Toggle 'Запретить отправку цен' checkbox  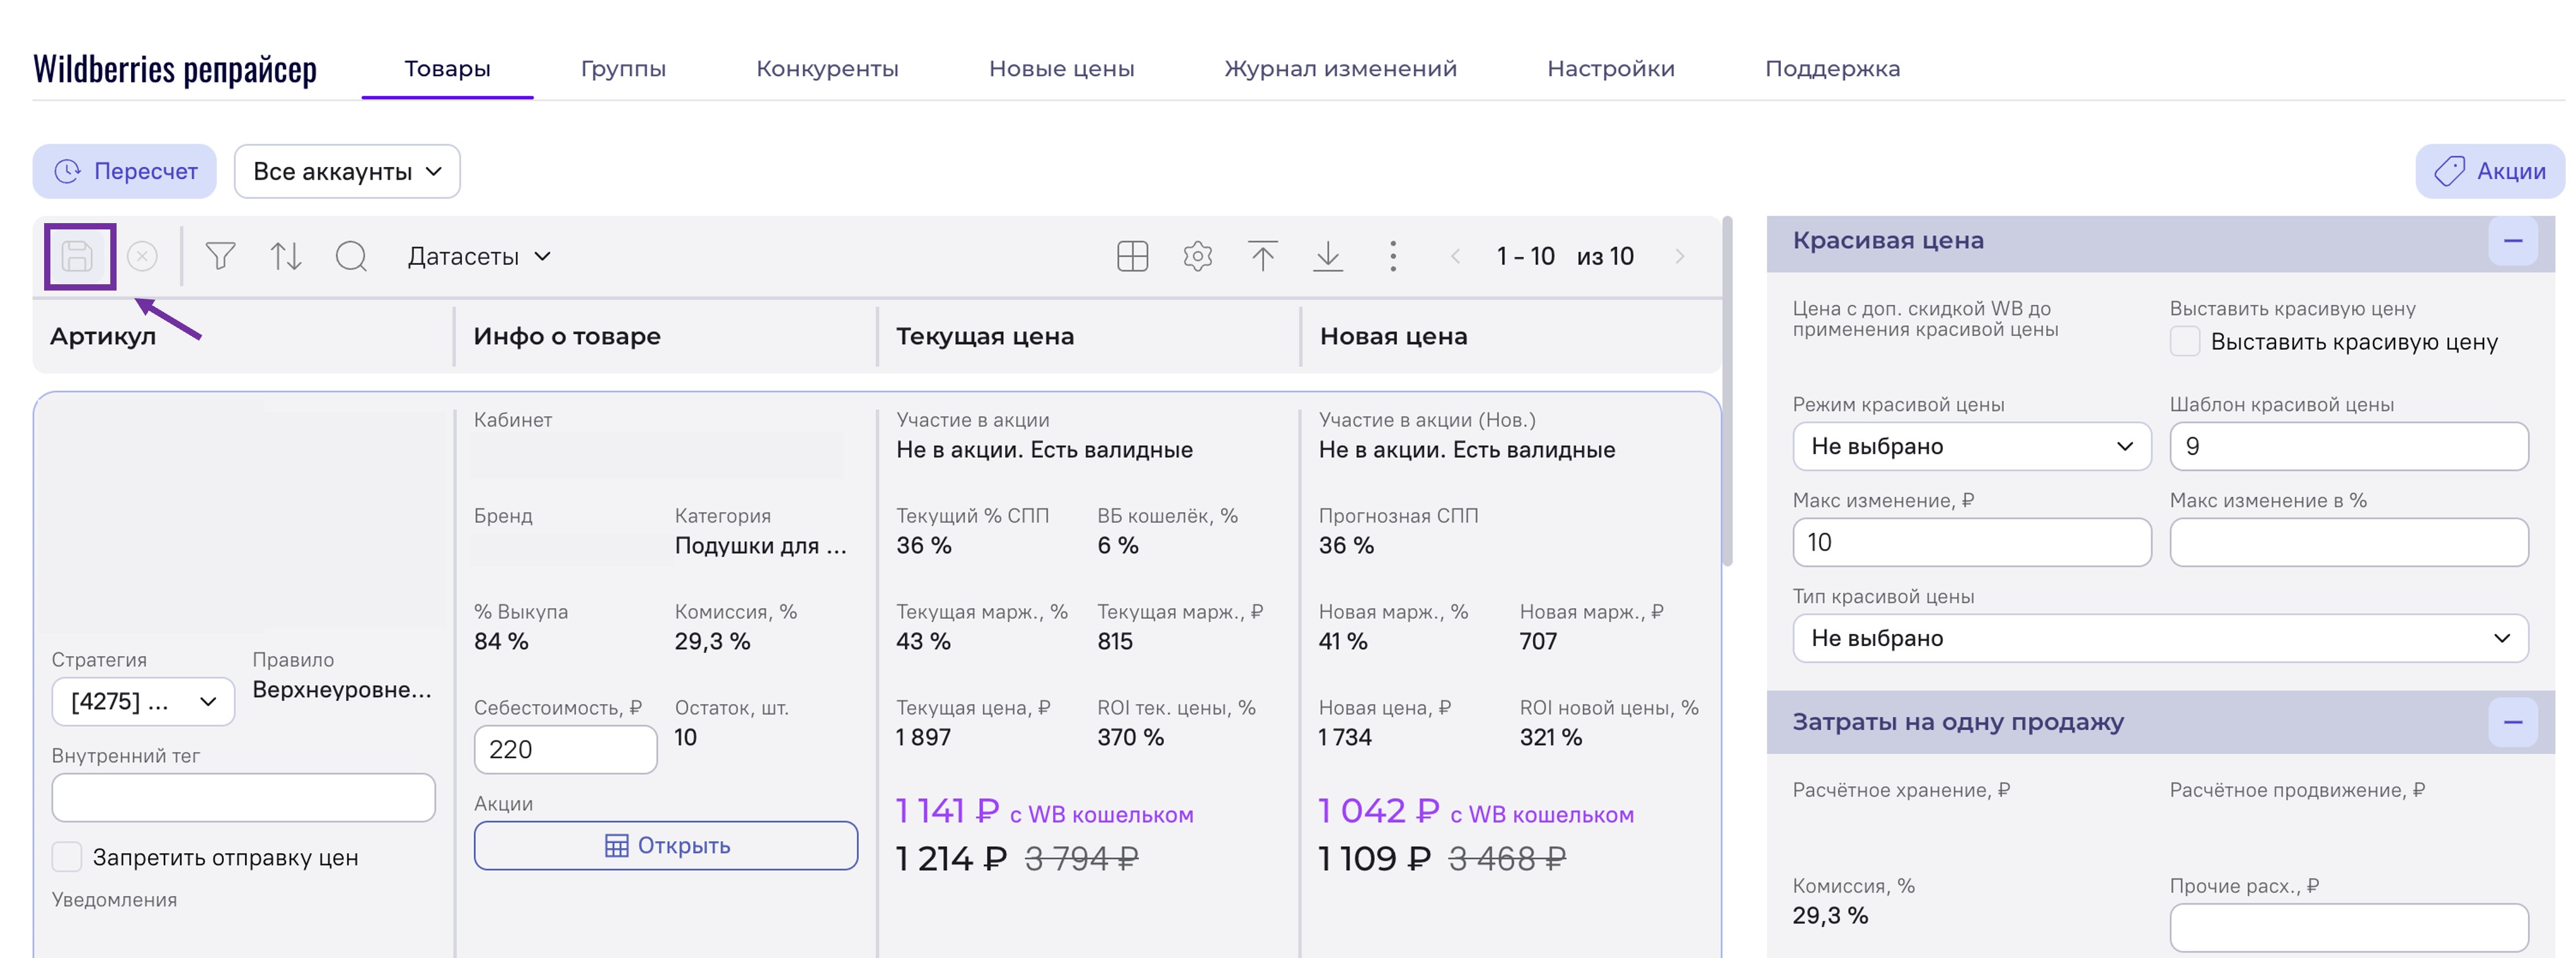point(67,857)
